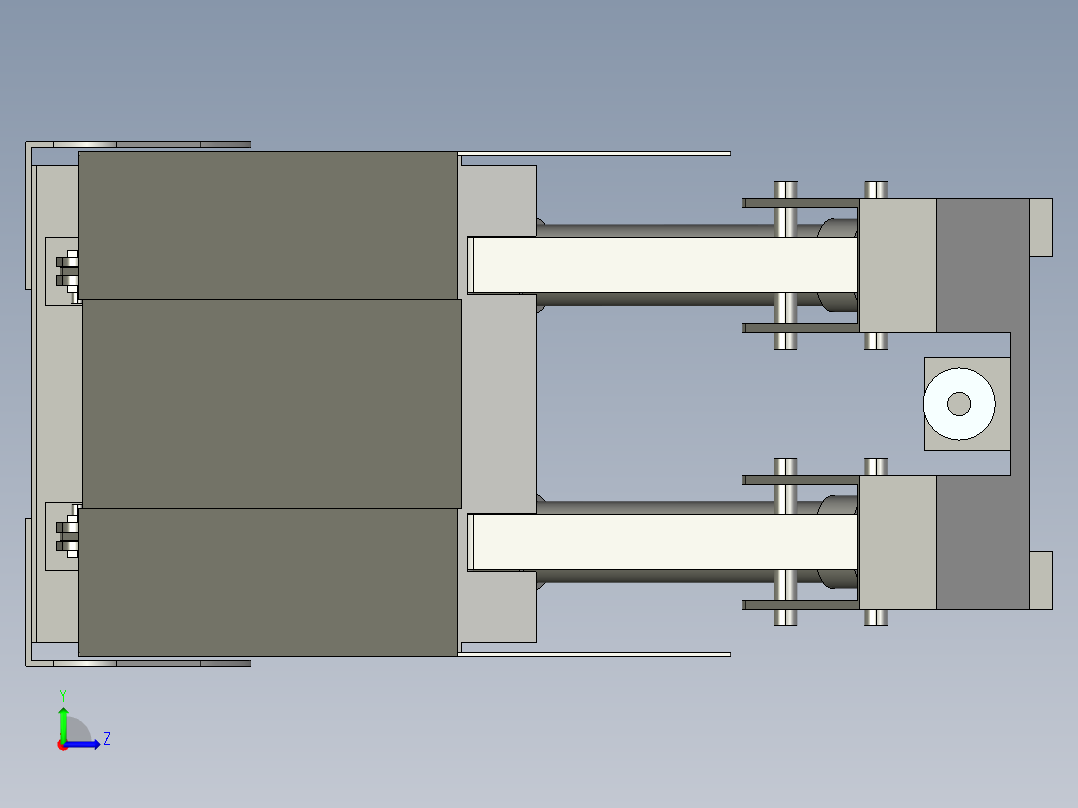Click the blue Z axis arrow on triad
Screen dimensions: 1078x808
click(88, 744)
